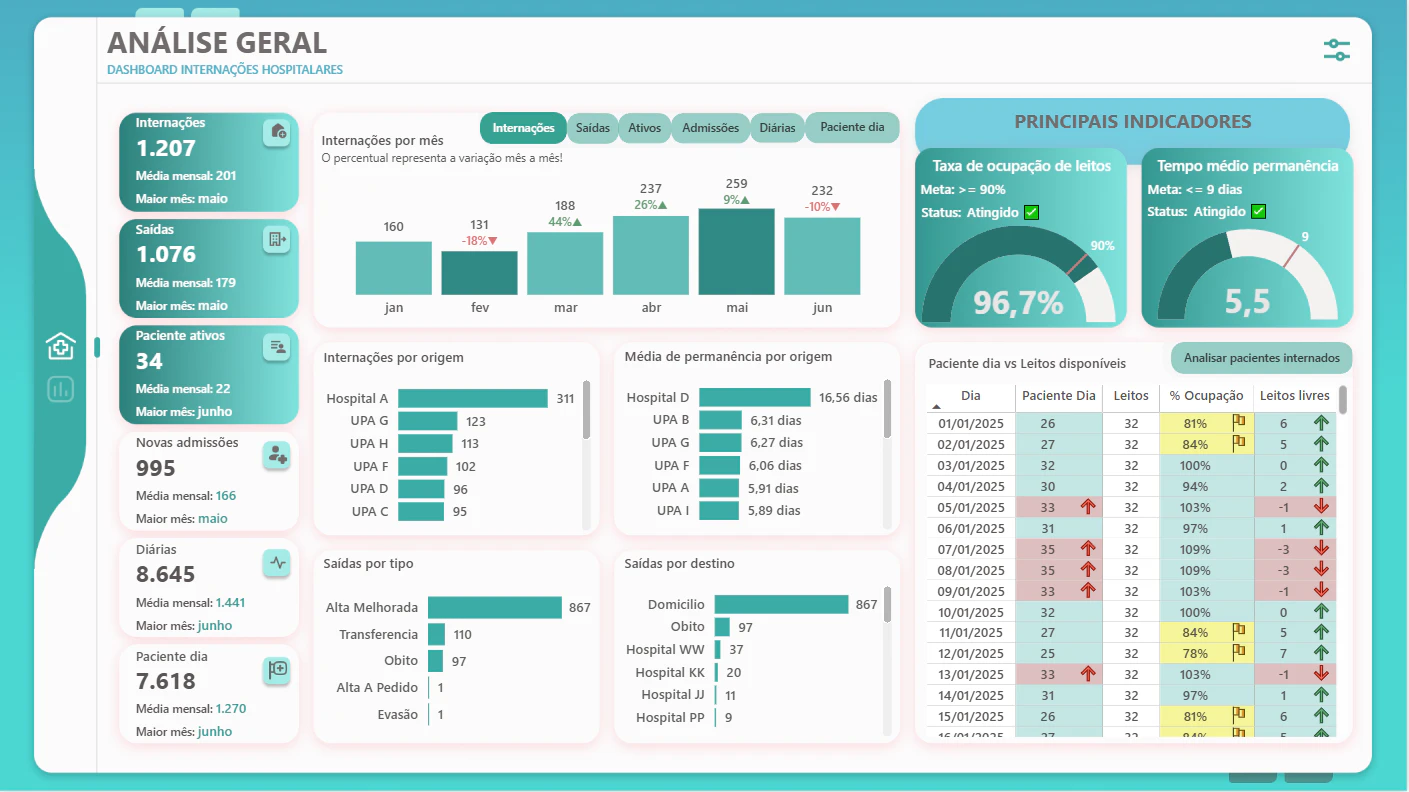Viewport: 1409px width, 792px height.
Task: Sort table by the Dia column arrow
Action: 937,407
